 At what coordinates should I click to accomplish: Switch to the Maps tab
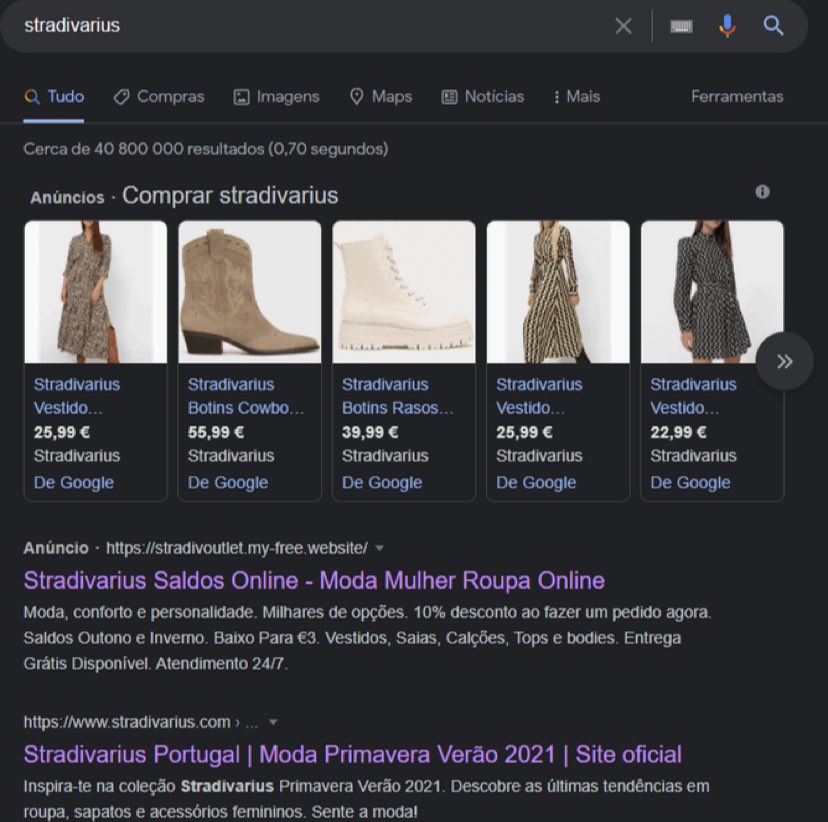point(381,97)
